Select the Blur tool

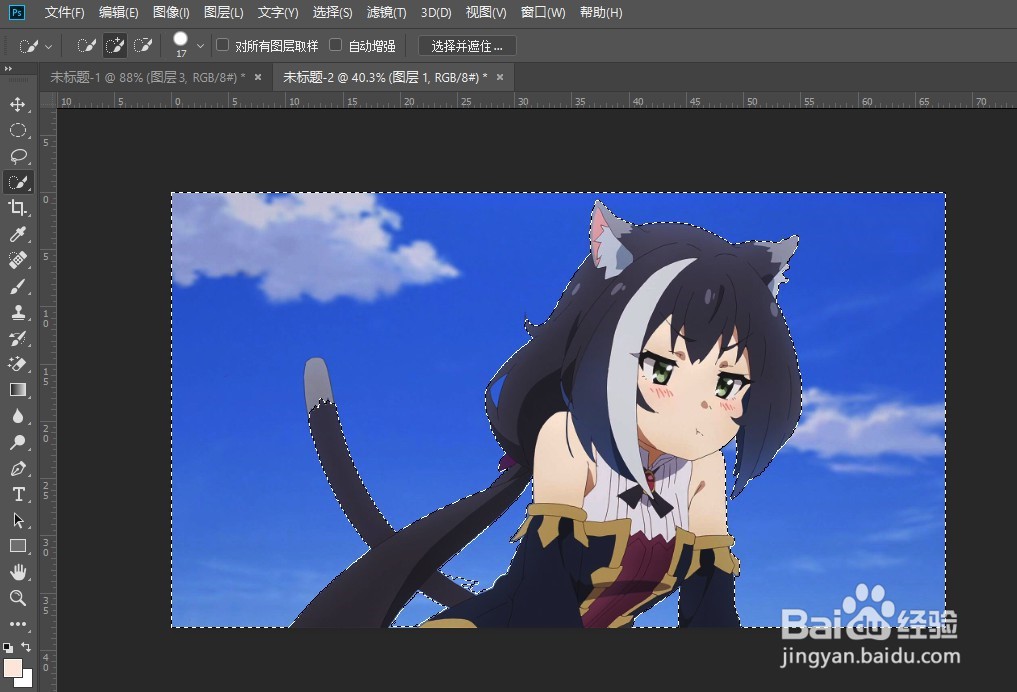(x=18, y=416)
